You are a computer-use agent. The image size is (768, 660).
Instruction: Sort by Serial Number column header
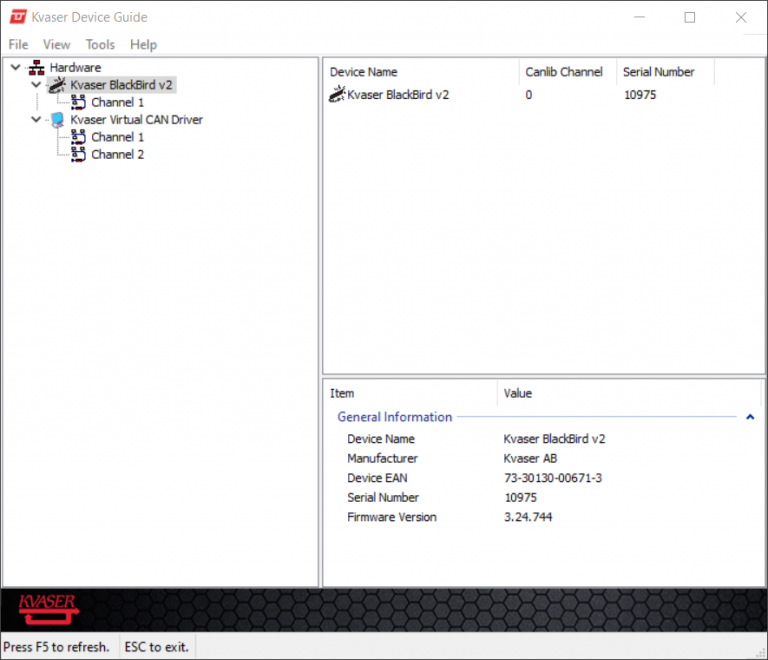[x=658, y=72]
